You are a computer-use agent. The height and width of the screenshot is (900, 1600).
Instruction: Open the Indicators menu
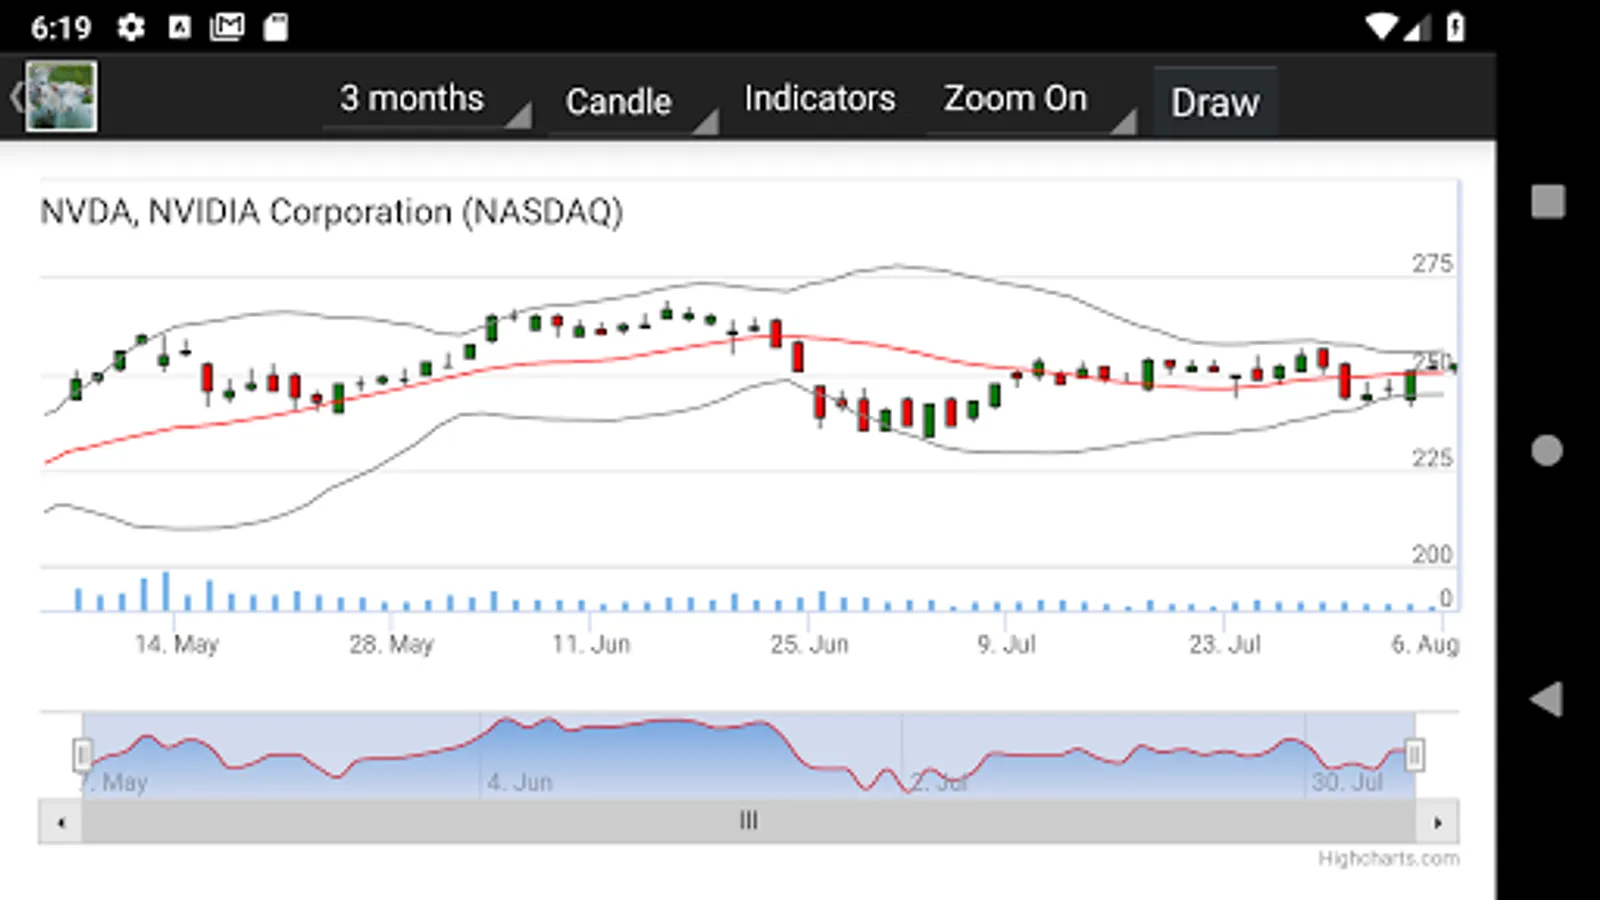coord(820,99)
